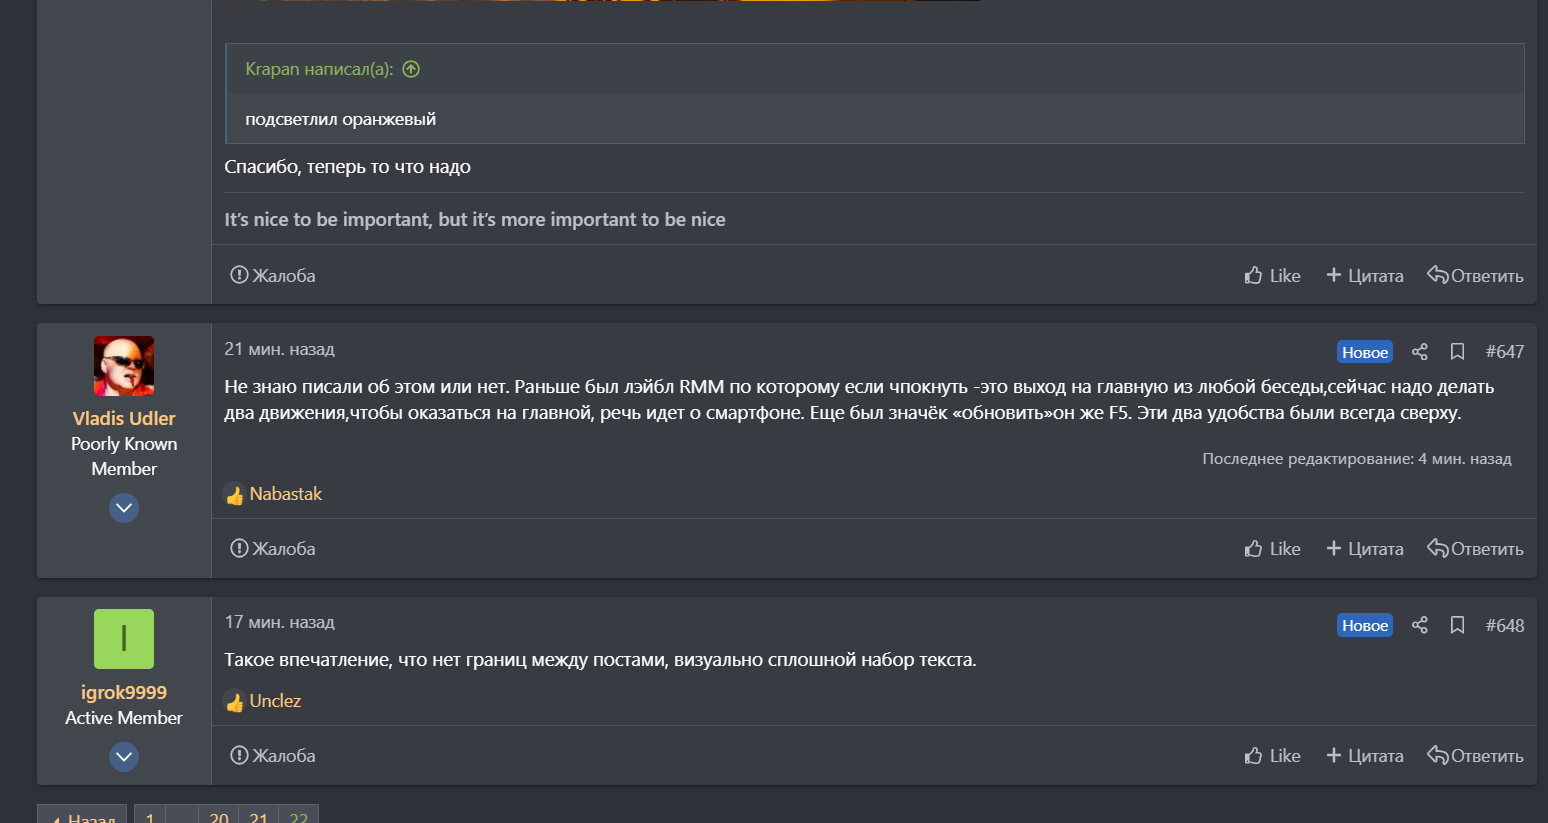Add igrok9999's post to multi-quote (Цитата)
1548x823 pixels.
[x=1364, y=756]
